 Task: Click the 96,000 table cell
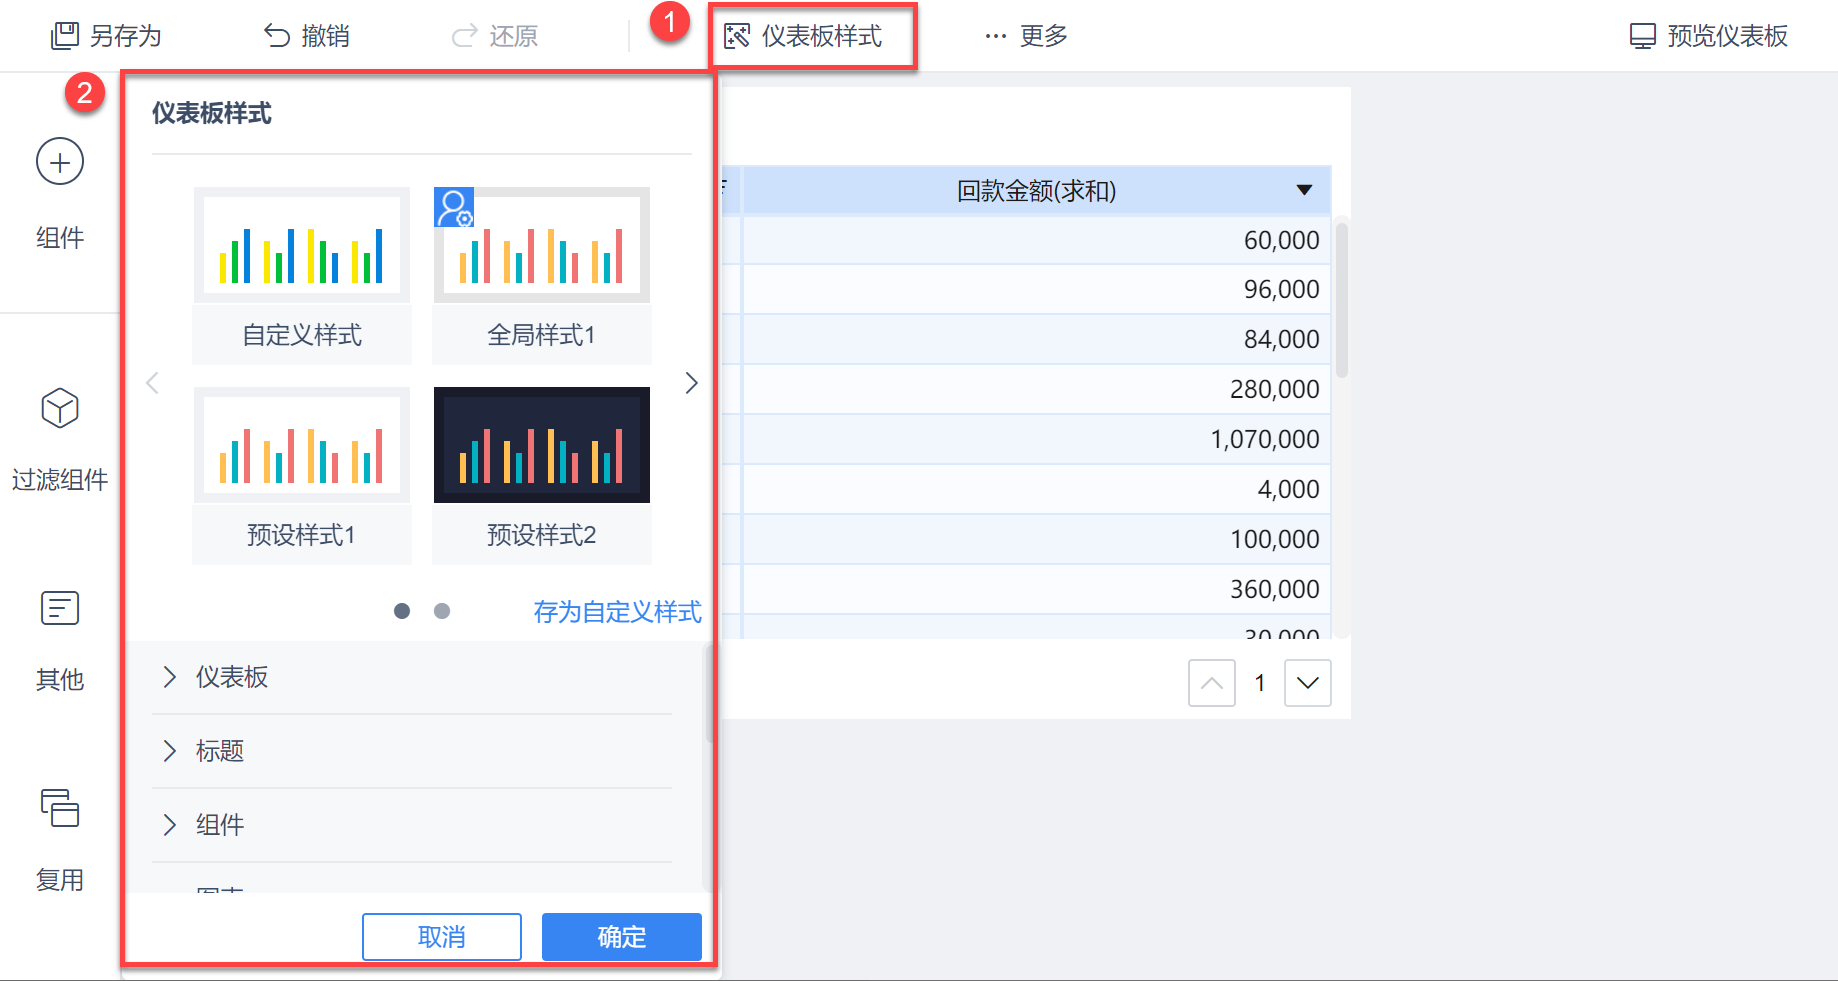pos(1037,290)
